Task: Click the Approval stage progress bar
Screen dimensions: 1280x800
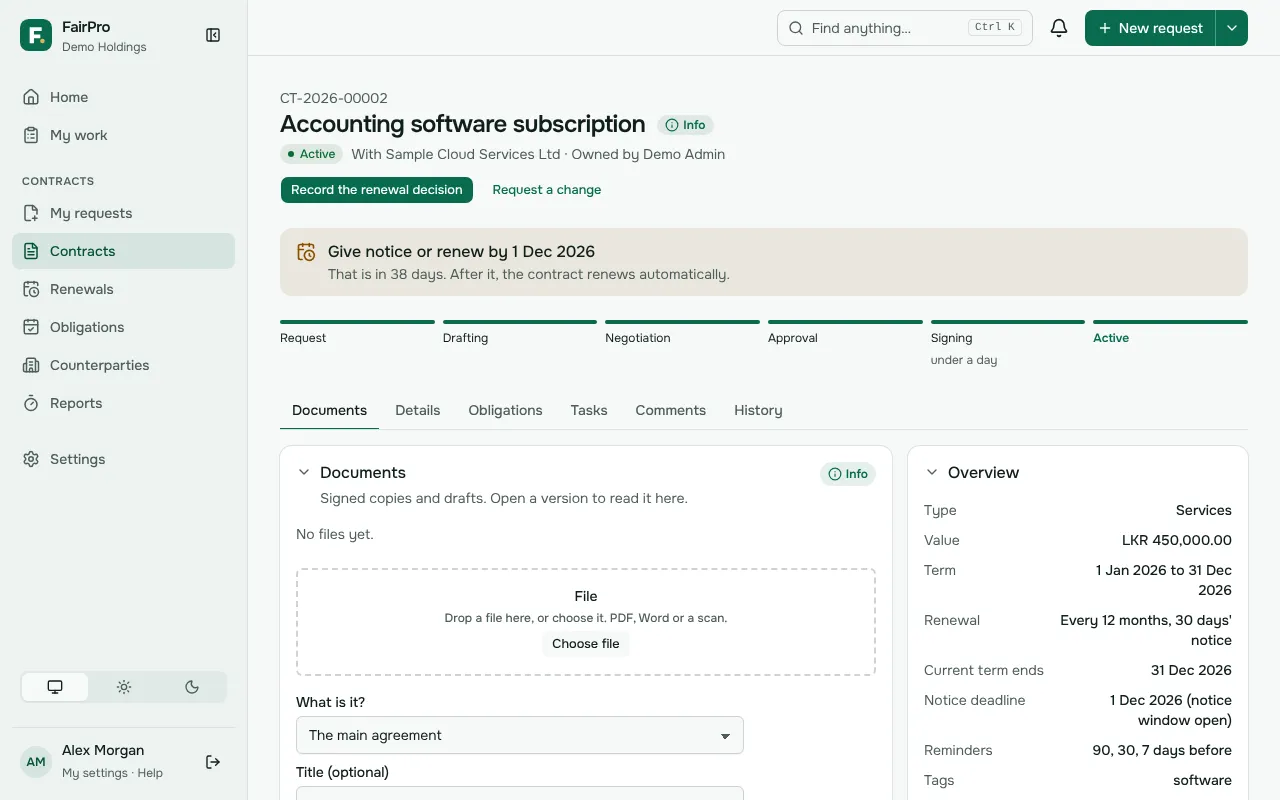Action: pos(845,322)
